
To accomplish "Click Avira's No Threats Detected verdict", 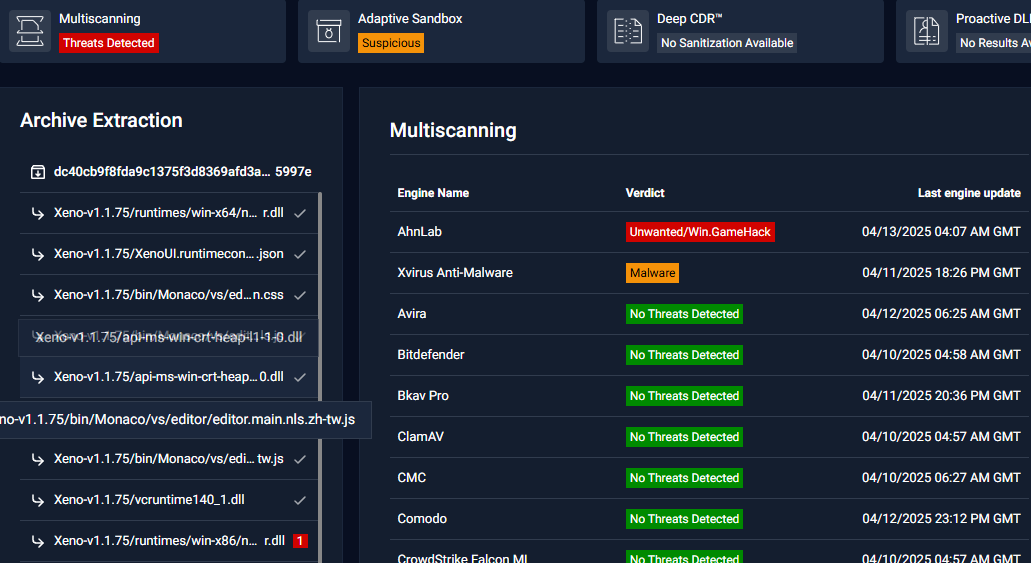I will [x=684, y=314].
